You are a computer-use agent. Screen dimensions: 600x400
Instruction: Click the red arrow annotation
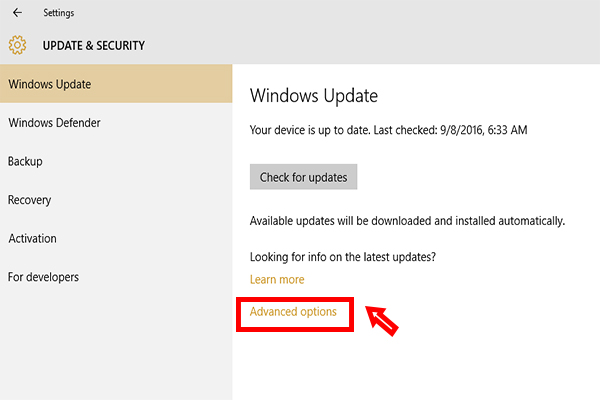coord(382,321)
